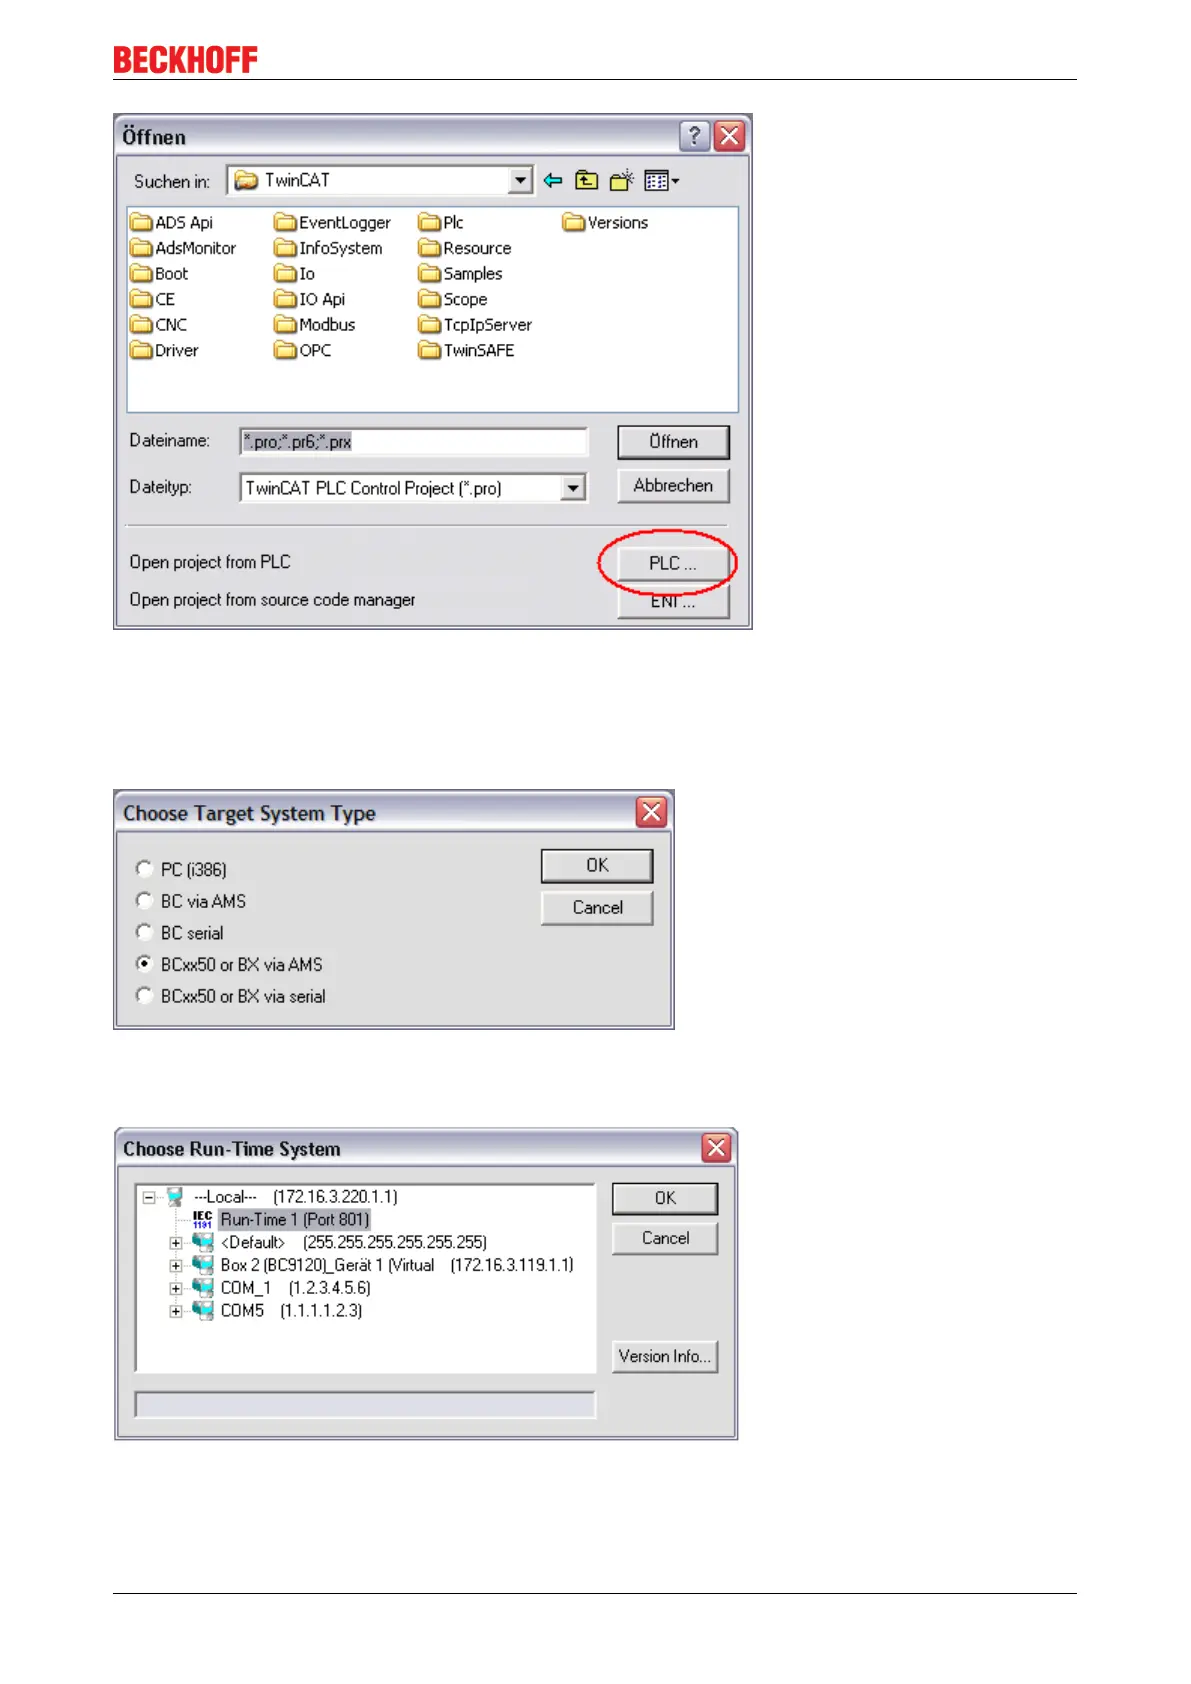Image resolution: width=1191 pixels, height=1684 pixels.
Task: Open the EventLogger folder
Action: coord(332,222)
